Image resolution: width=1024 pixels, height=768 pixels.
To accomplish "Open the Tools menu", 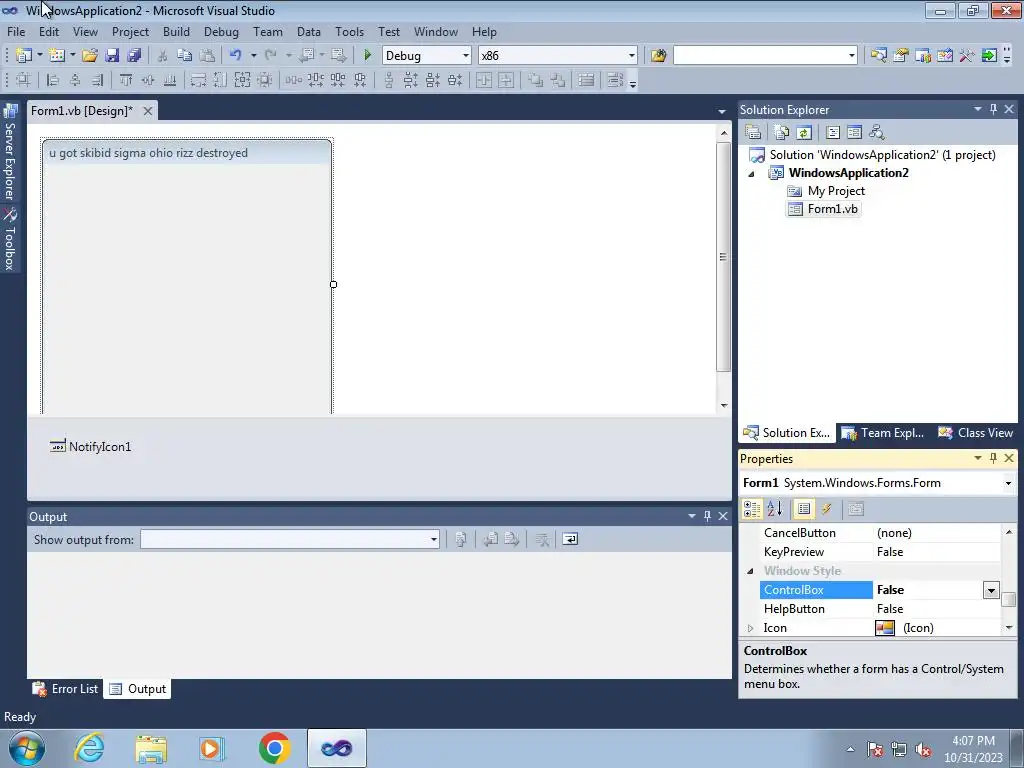I will tap(349, 31).
